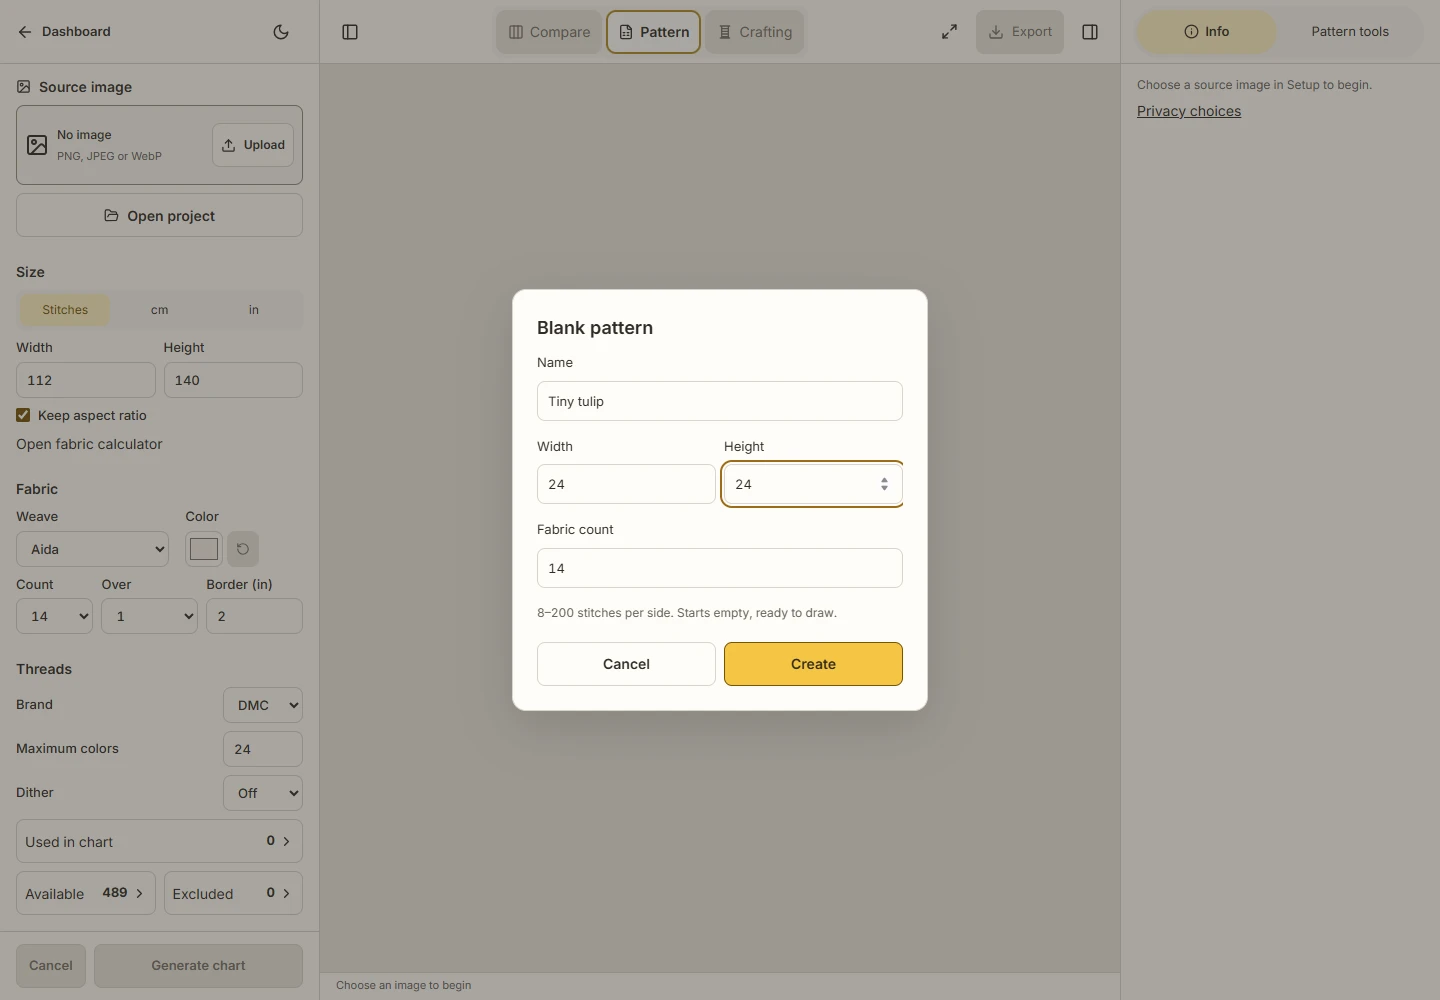
Task: Click the Open fabric calculator link
Action: coord(89,444)
